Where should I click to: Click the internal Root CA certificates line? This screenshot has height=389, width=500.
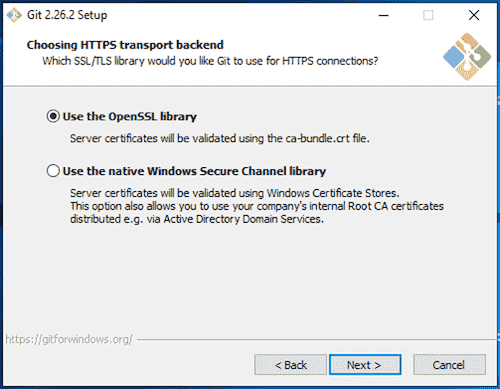[257, 206]
